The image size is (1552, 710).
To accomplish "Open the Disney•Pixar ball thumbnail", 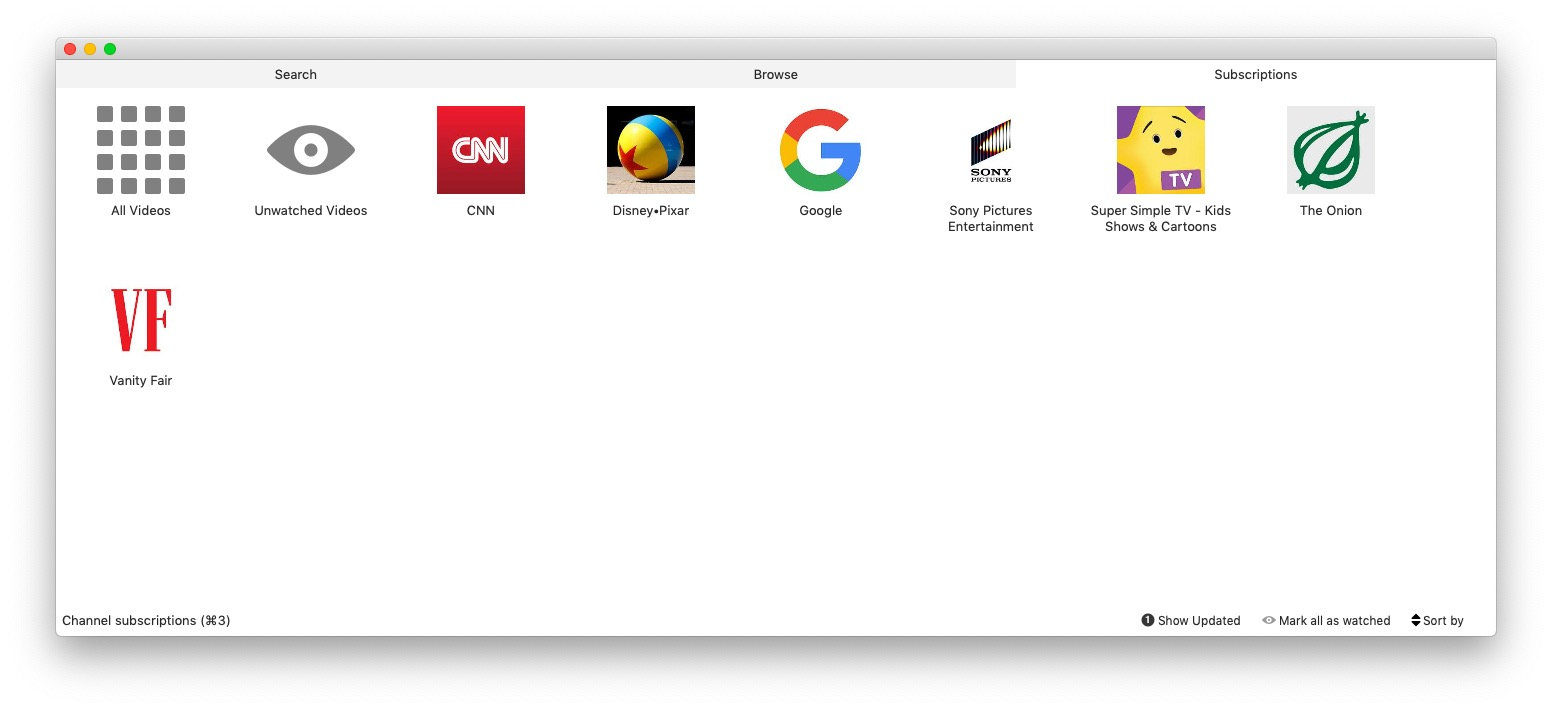I will tap(651, 150).
